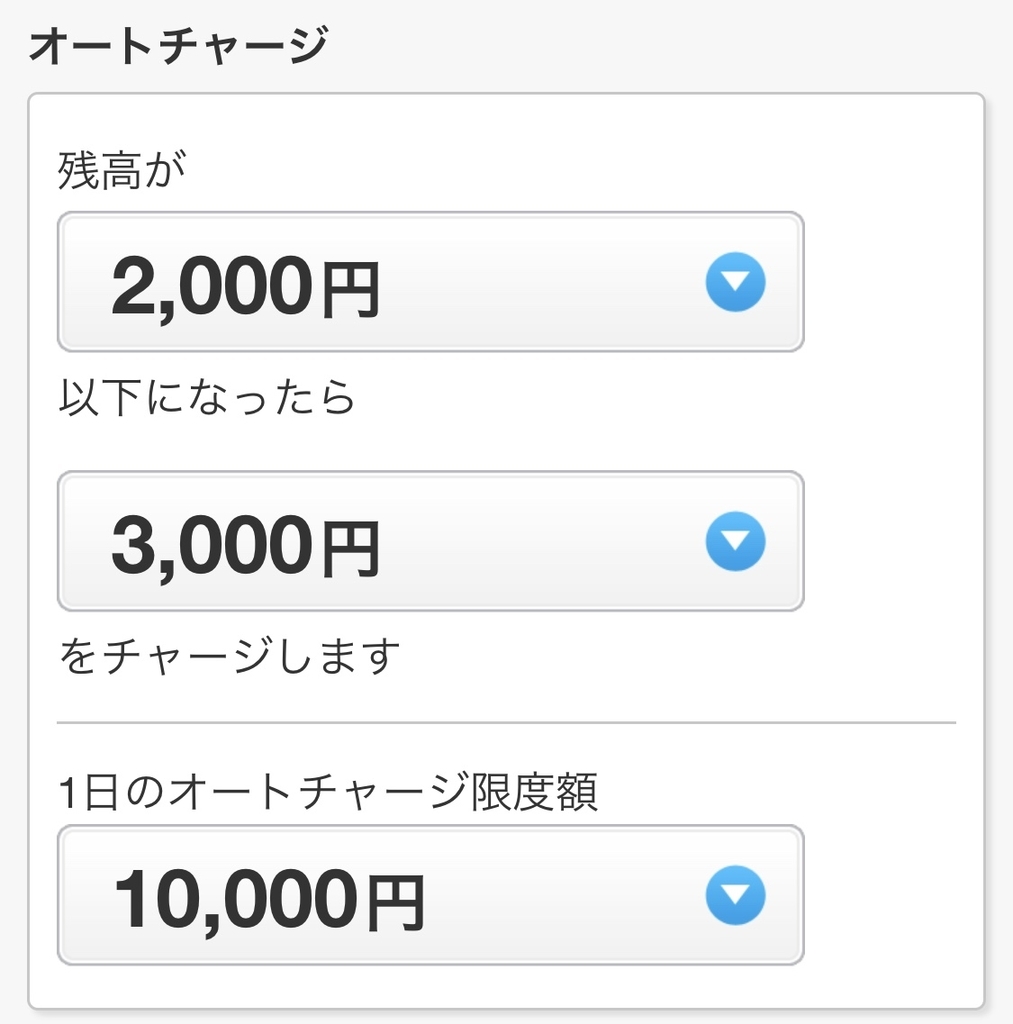Select the 2,000円 value text
Viewport: 1013px width, 1024px height.
point(246,287)
